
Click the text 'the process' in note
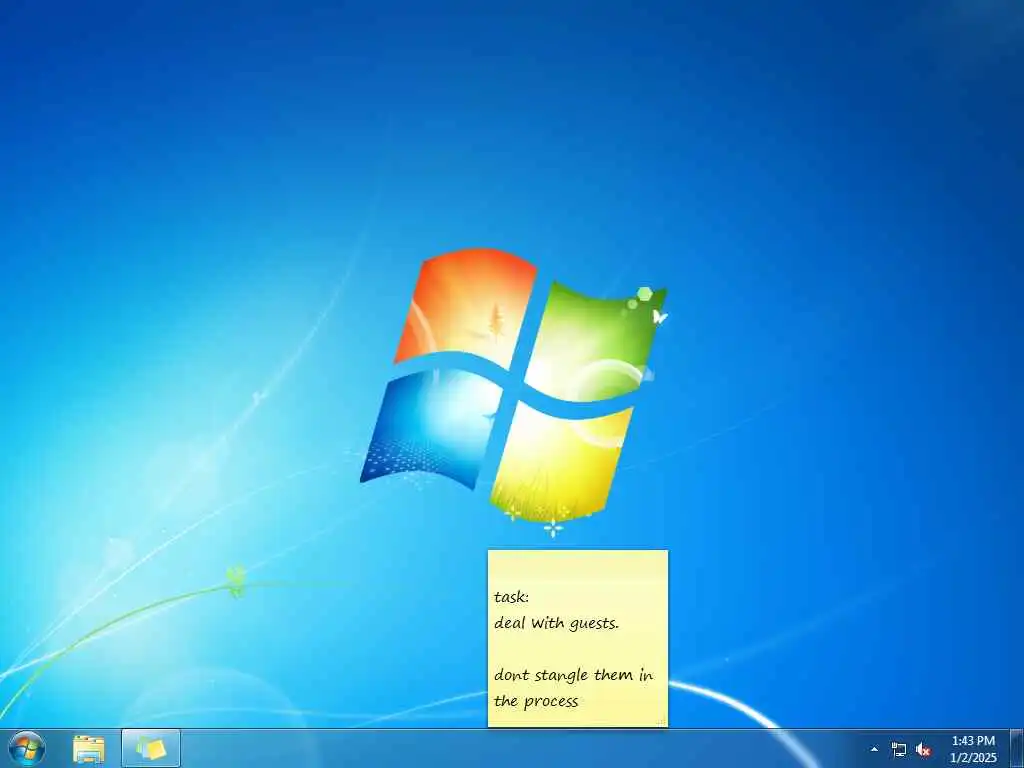(536, 701)
